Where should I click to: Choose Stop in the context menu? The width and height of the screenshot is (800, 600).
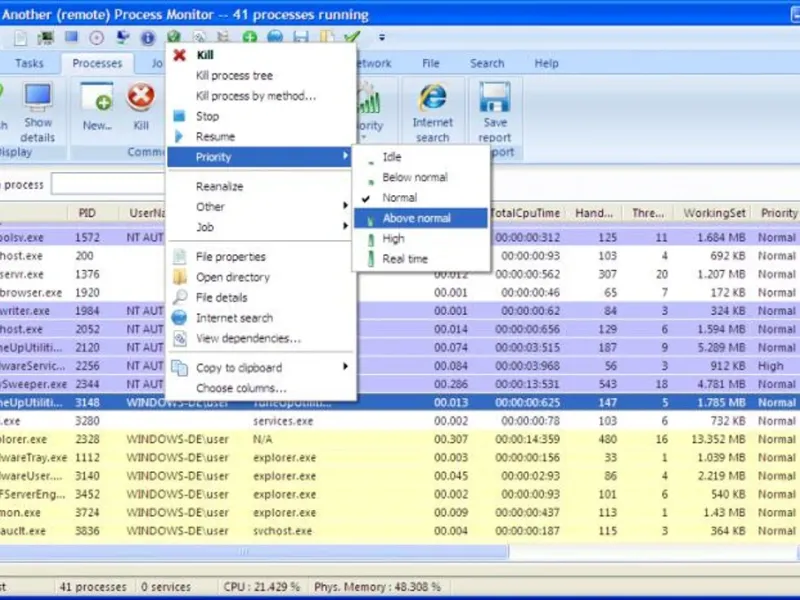(x=260, y=116)
